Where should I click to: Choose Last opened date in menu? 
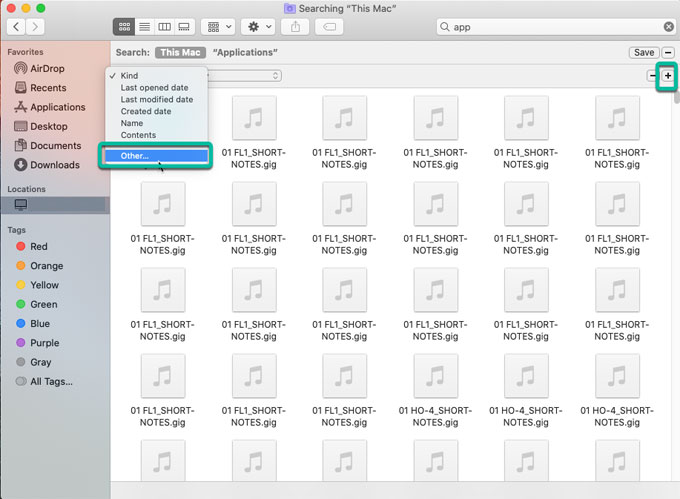coord(157,87)
